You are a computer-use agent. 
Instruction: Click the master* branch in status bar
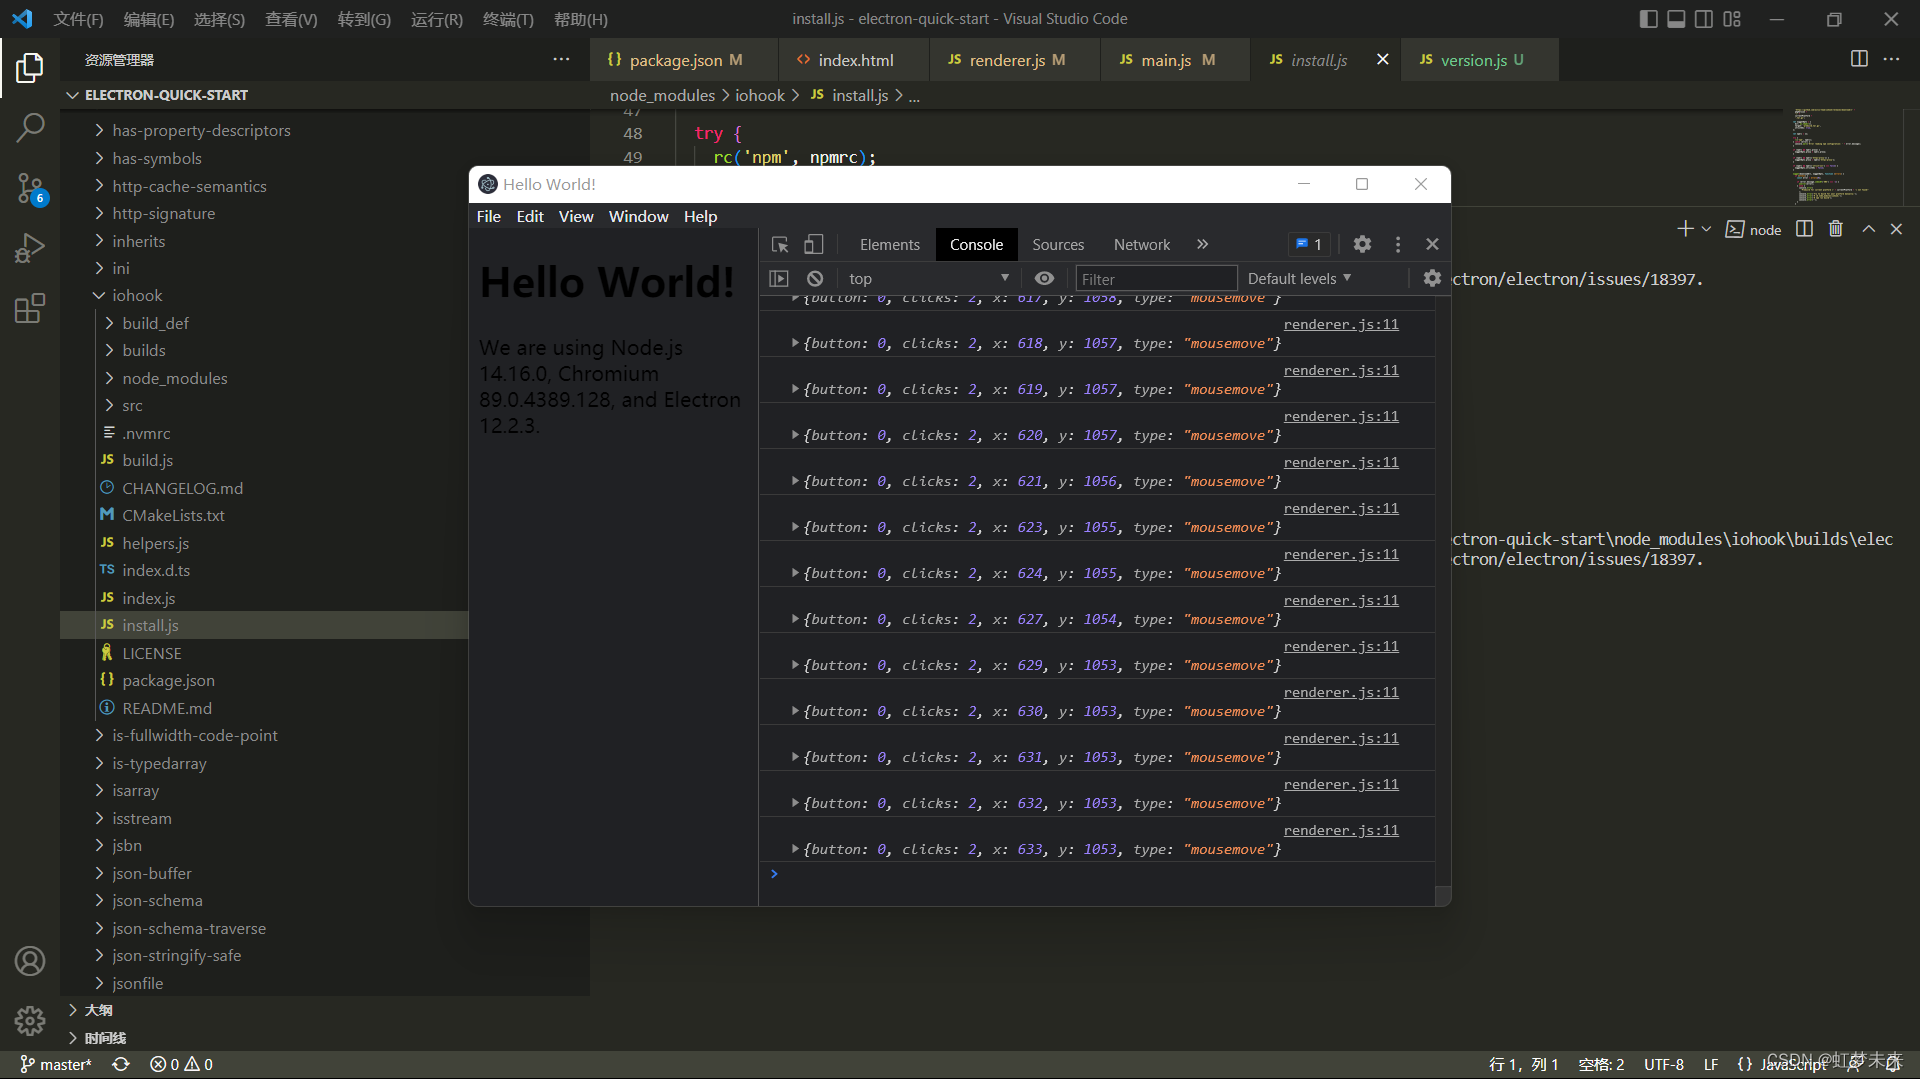pos(56,1064)
